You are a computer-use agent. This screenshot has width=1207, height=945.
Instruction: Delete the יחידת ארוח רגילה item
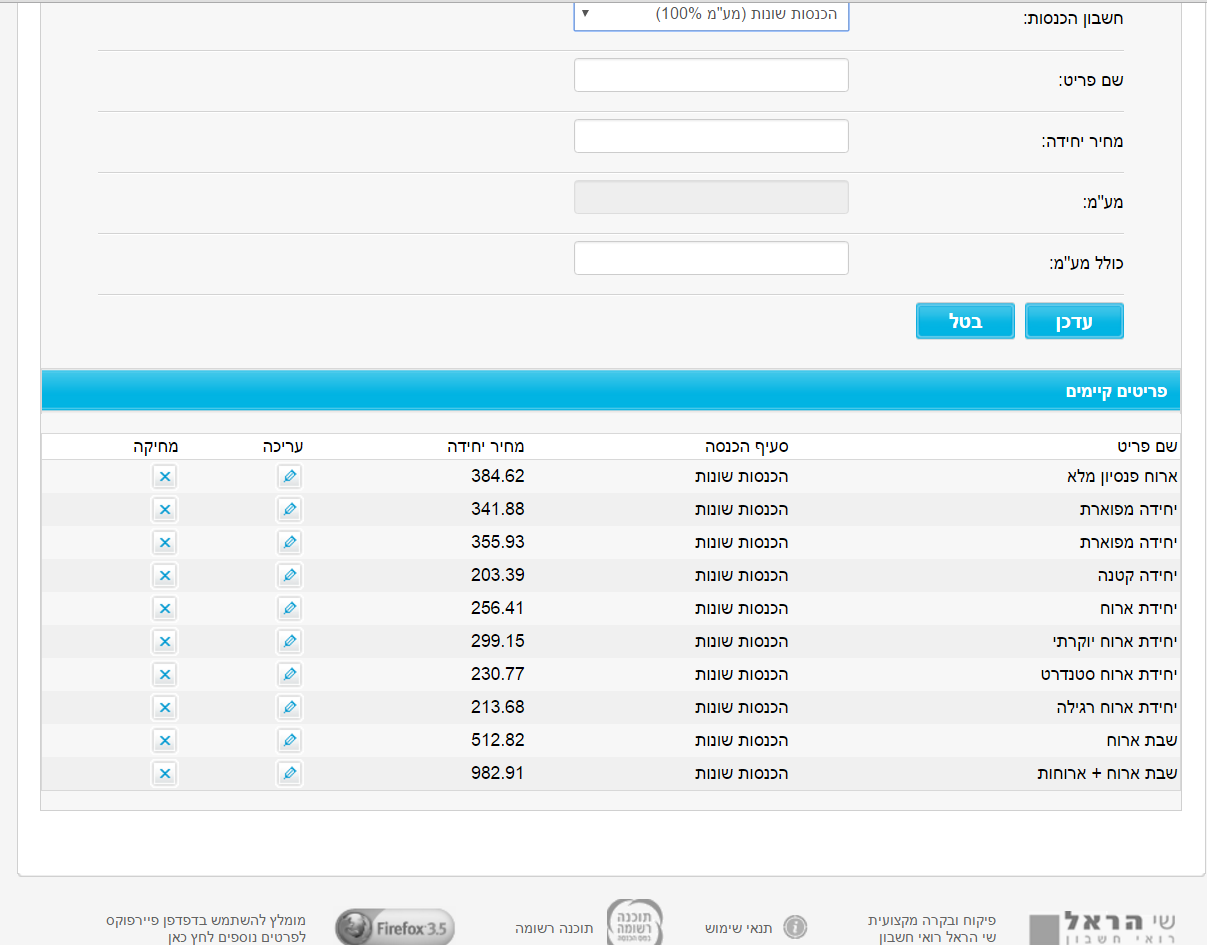[165, 708]
